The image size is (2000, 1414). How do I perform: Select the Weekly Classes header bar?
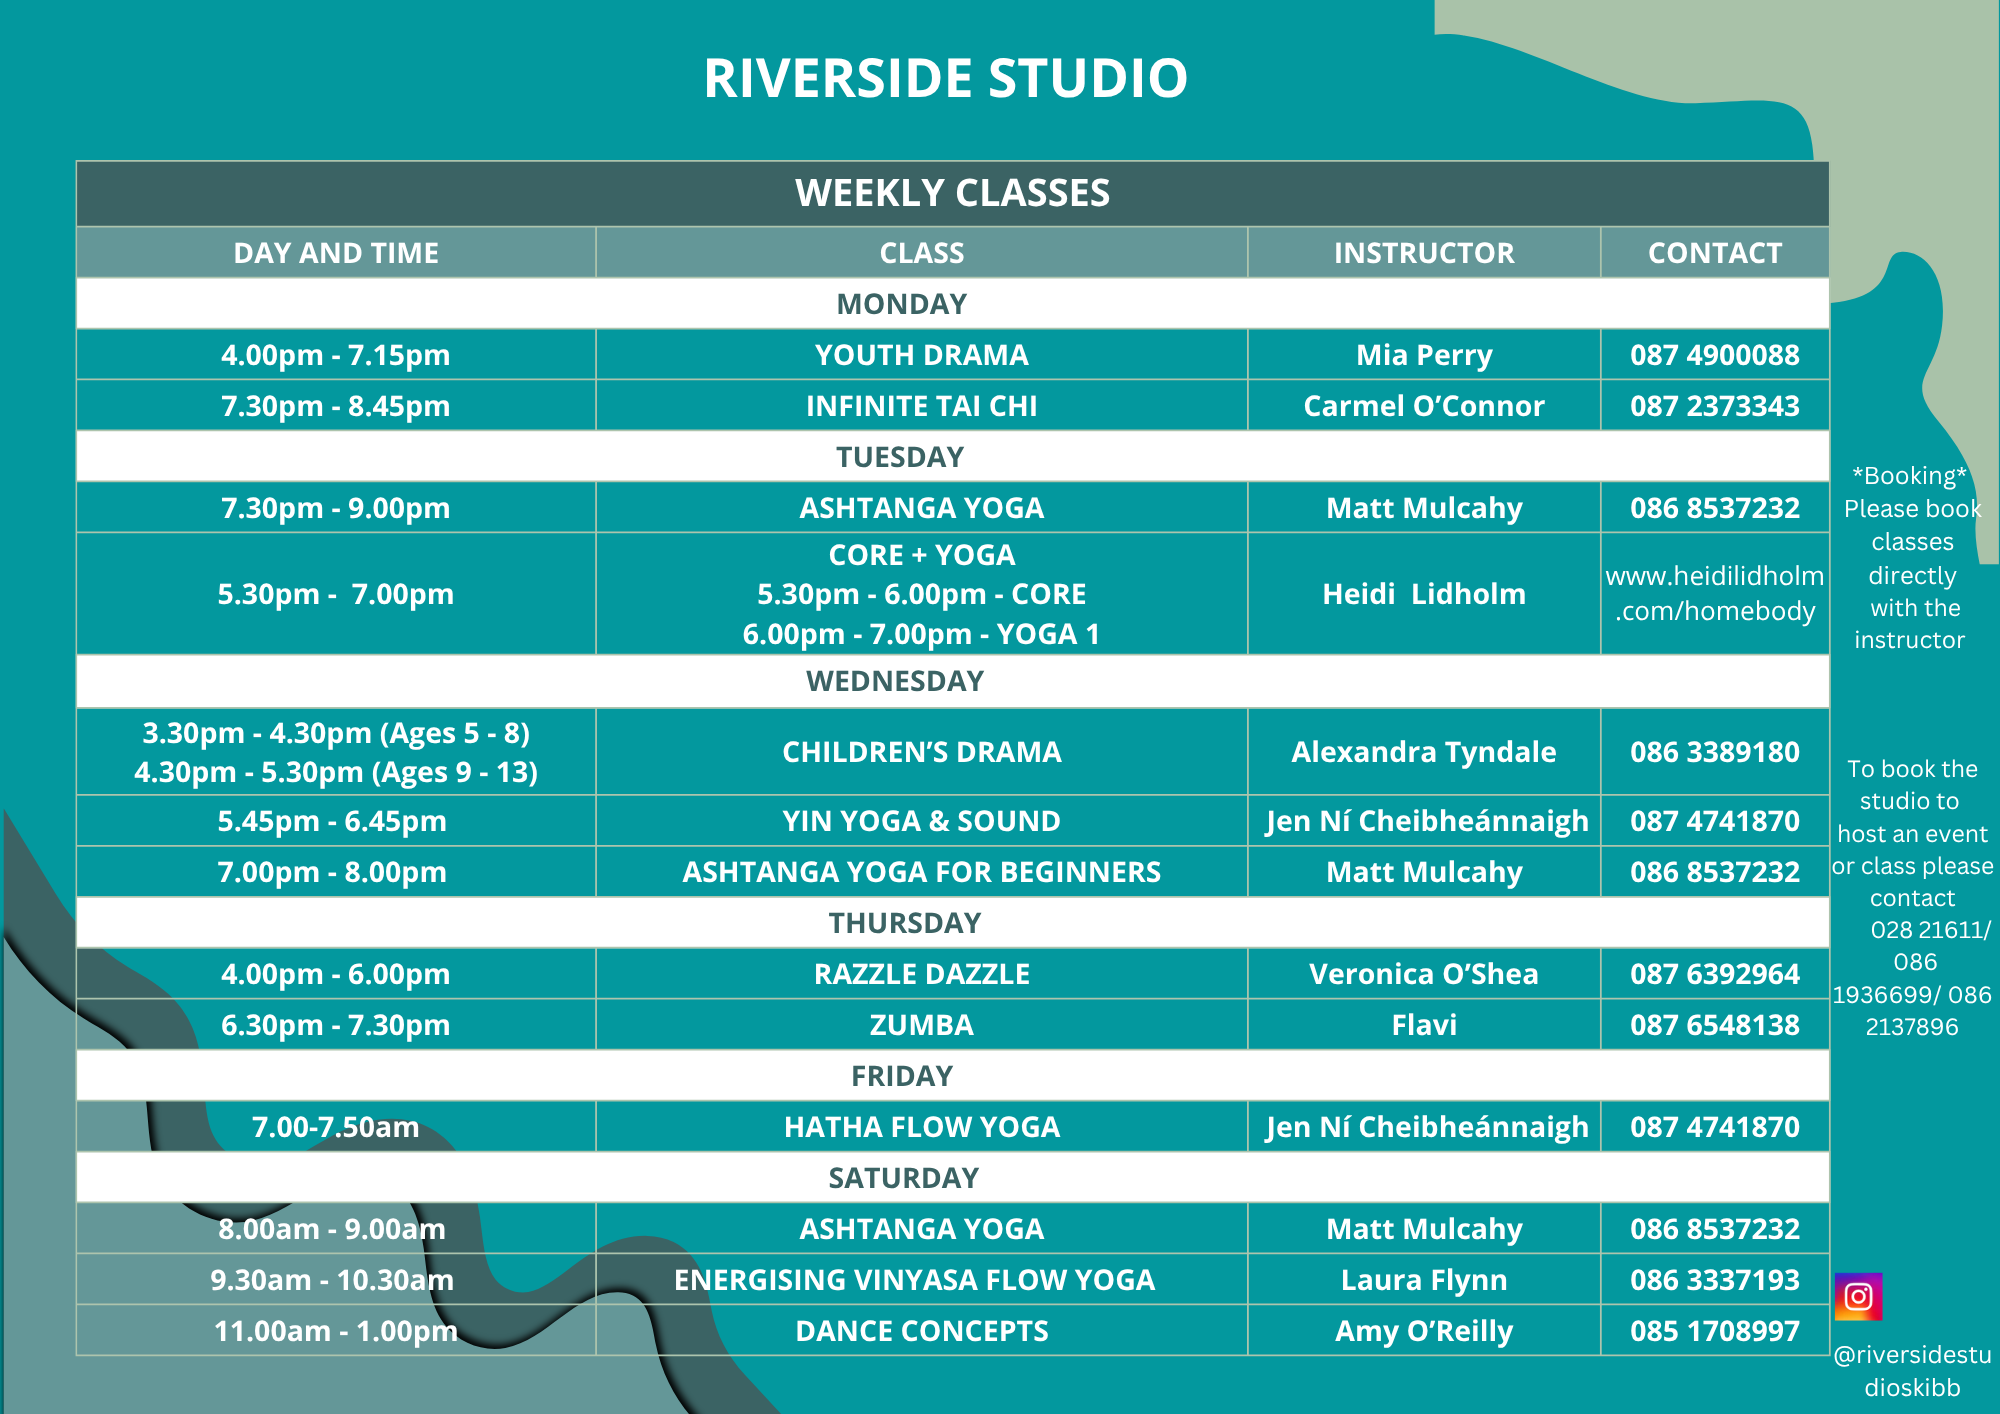pos(952,193)
